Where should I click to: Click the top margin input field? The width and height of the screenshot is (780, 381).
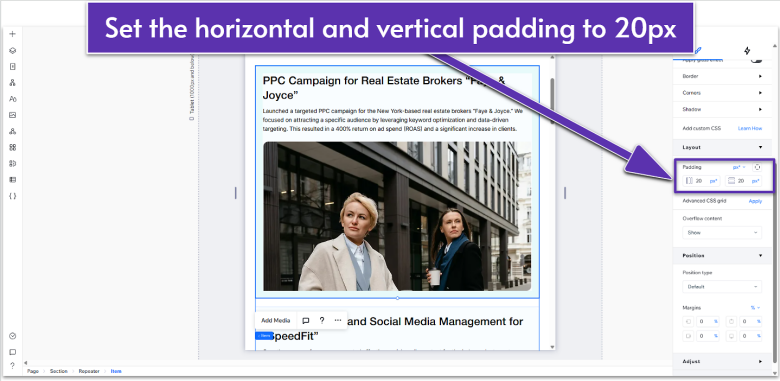(x=751, y=321)
